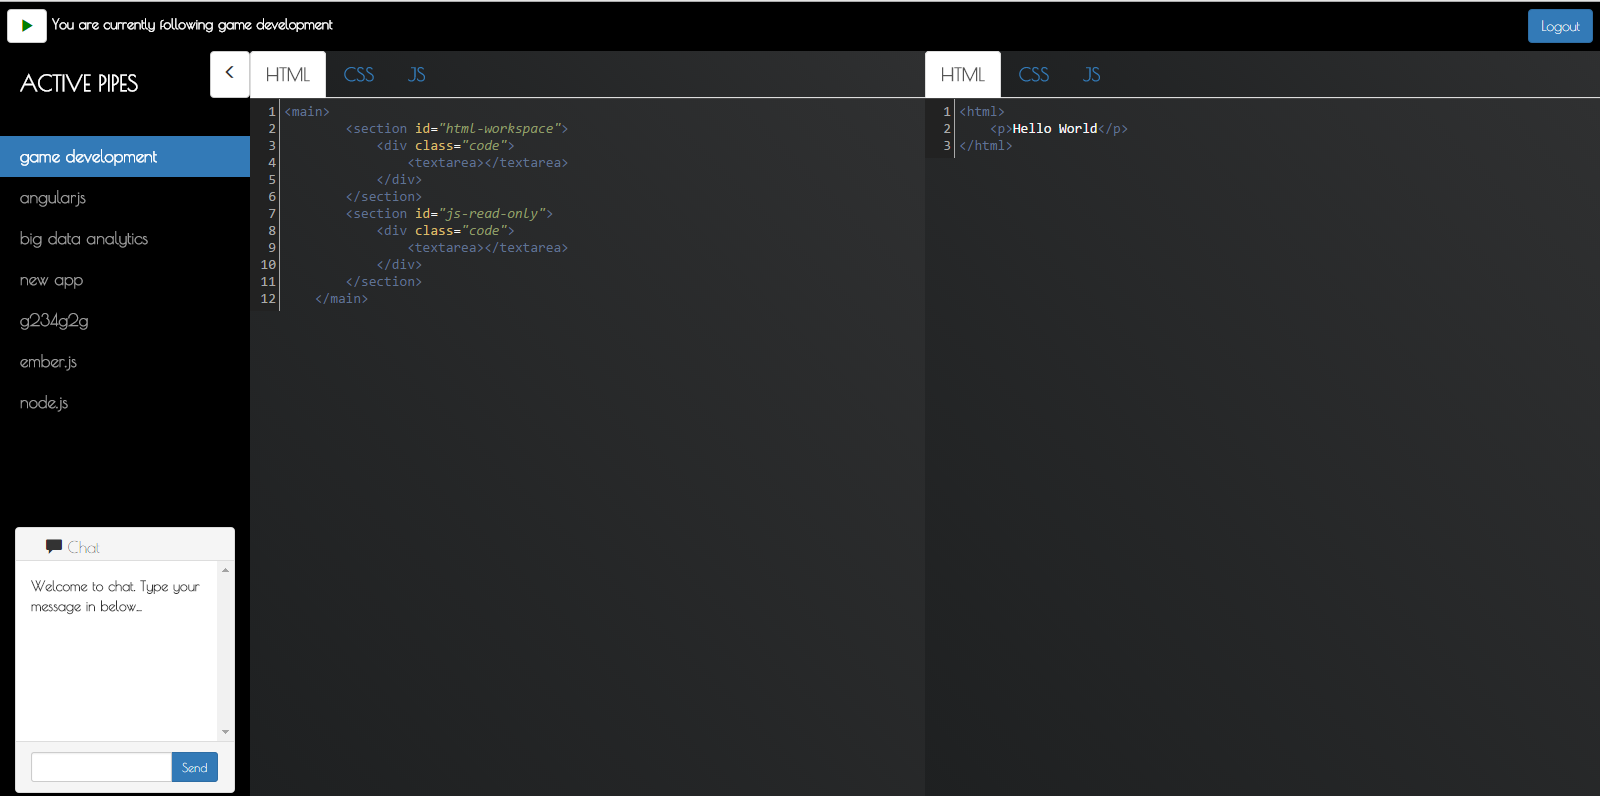Click line number 12 in left gutter

point(268,299)
